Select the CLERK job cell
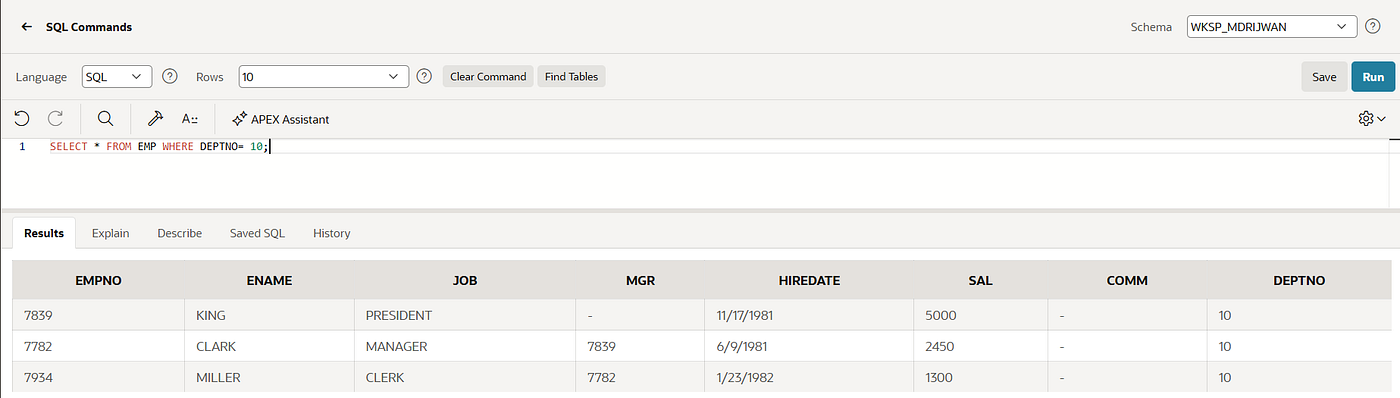 point(465,377)
